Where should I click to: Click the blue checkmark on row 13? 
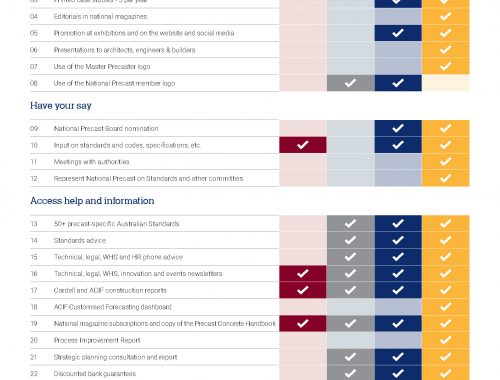[398, 223]
